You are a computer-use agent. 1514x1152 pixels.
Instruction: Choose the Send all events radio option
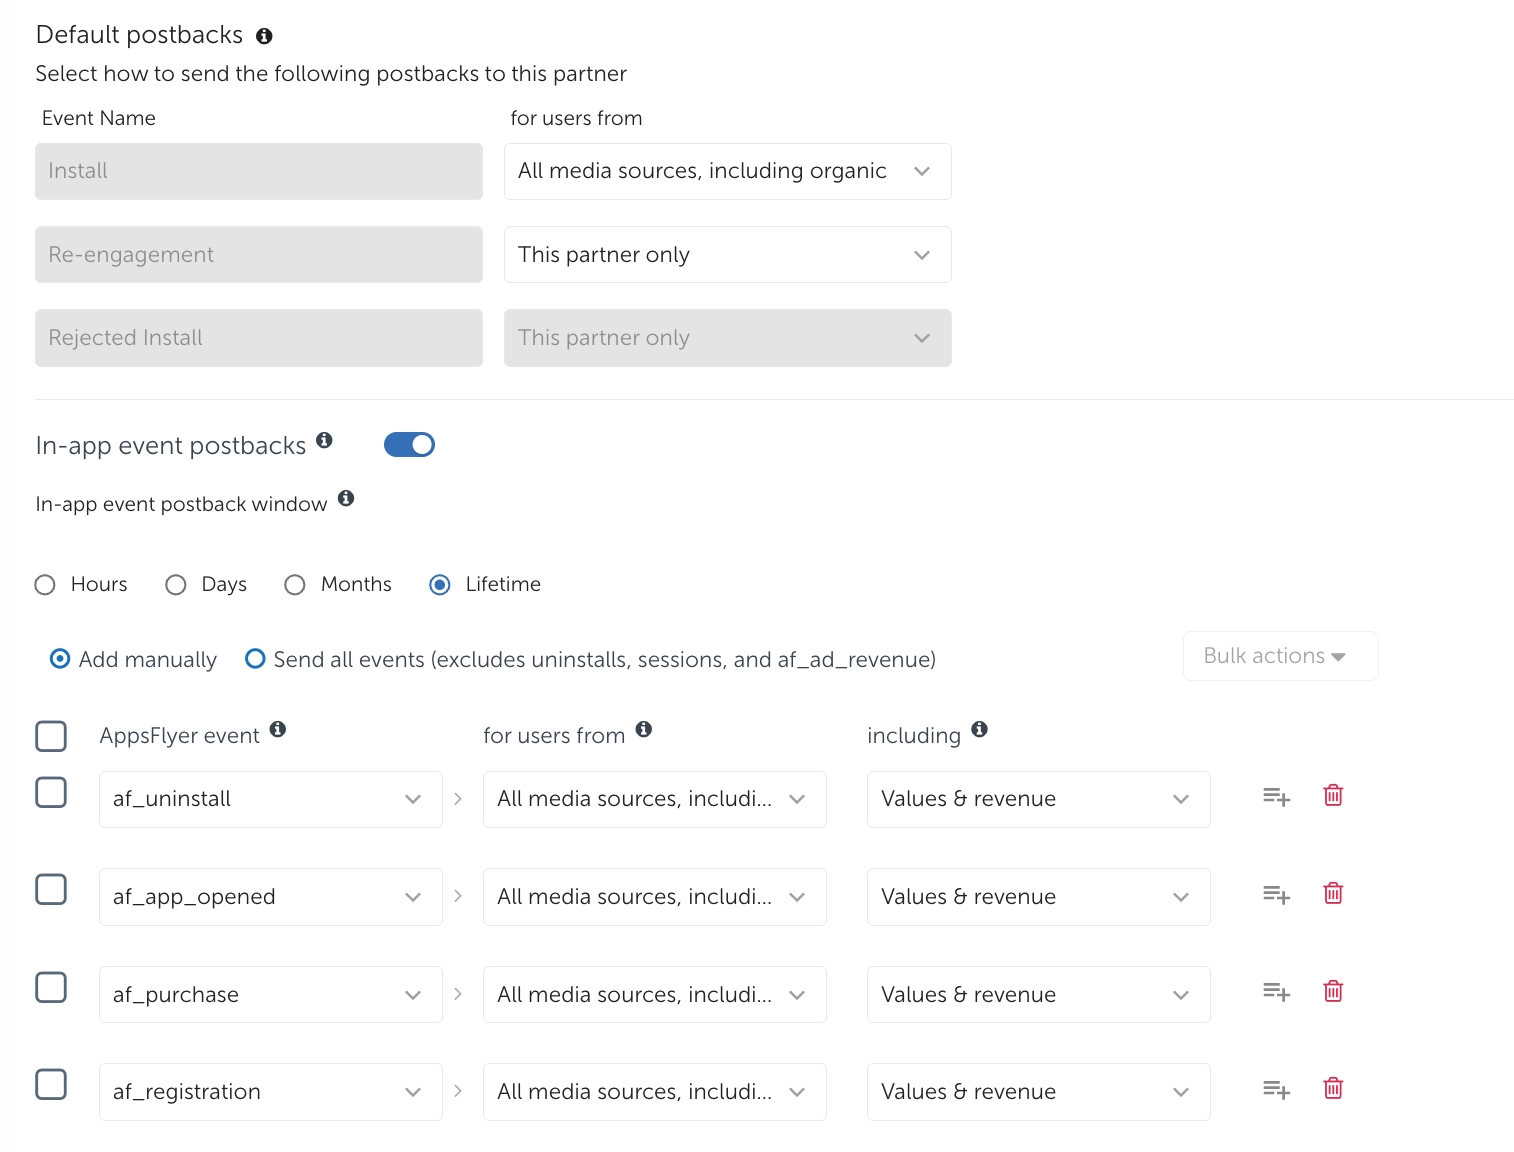coord(256,659)
